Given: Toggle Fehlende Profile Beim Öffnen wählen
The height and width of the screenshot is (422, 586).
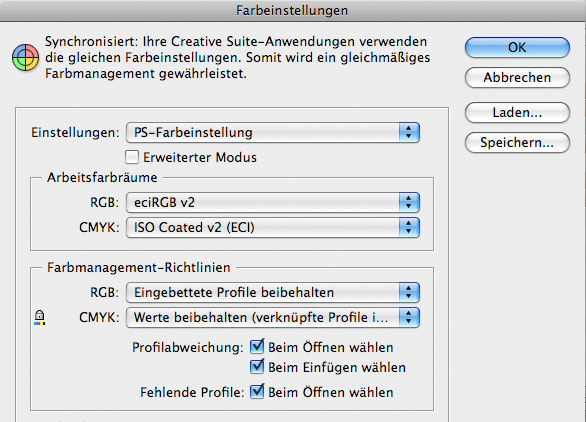Looking at the screenshot, I should tap(257, 392).
